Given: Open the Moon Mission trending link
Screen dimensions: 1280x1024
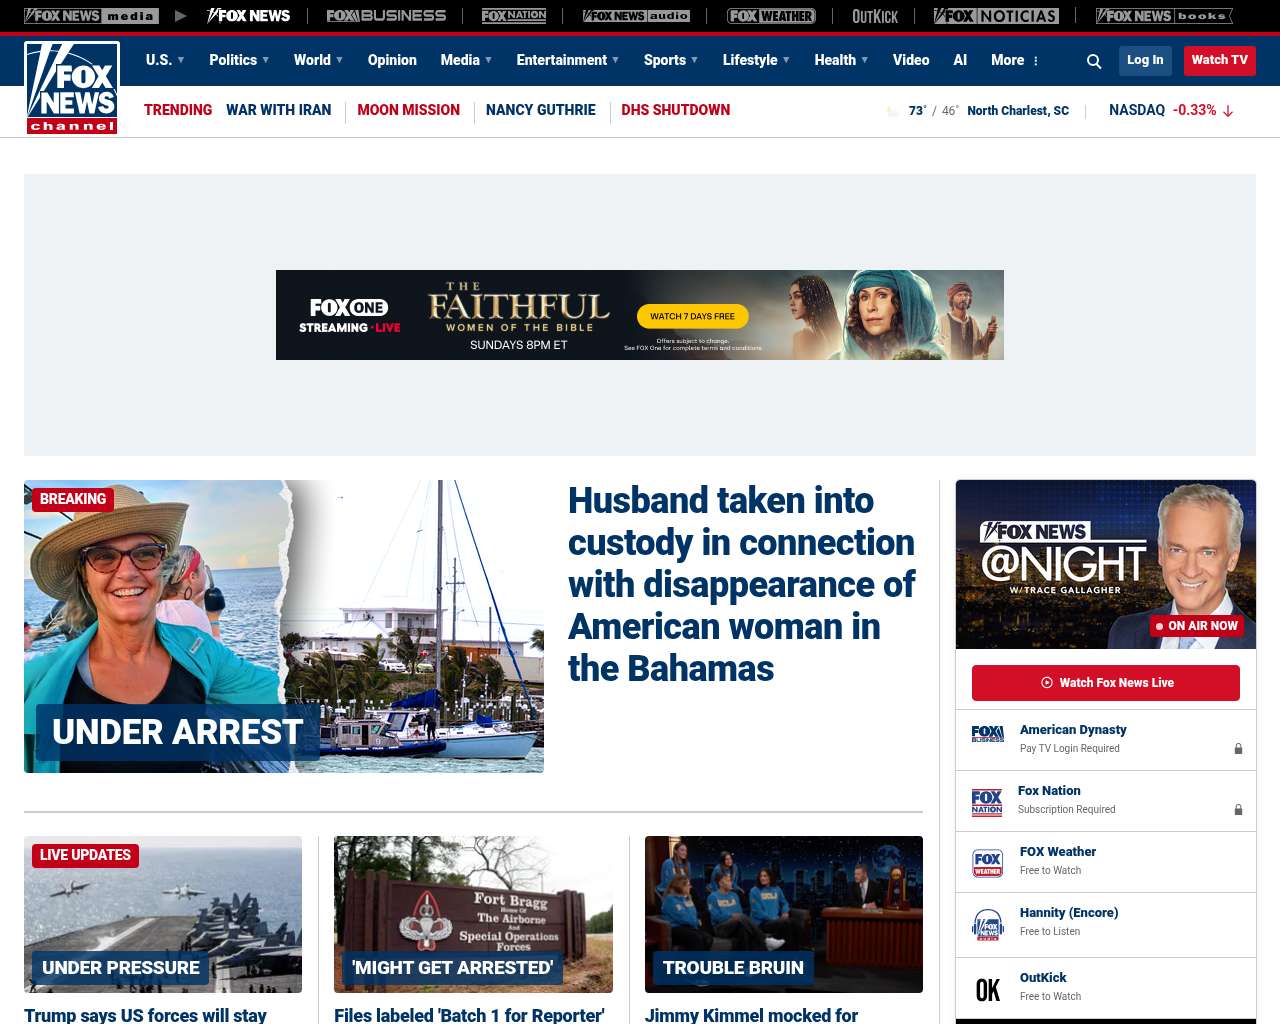Looking at the screenshot, I should point(408,110).
